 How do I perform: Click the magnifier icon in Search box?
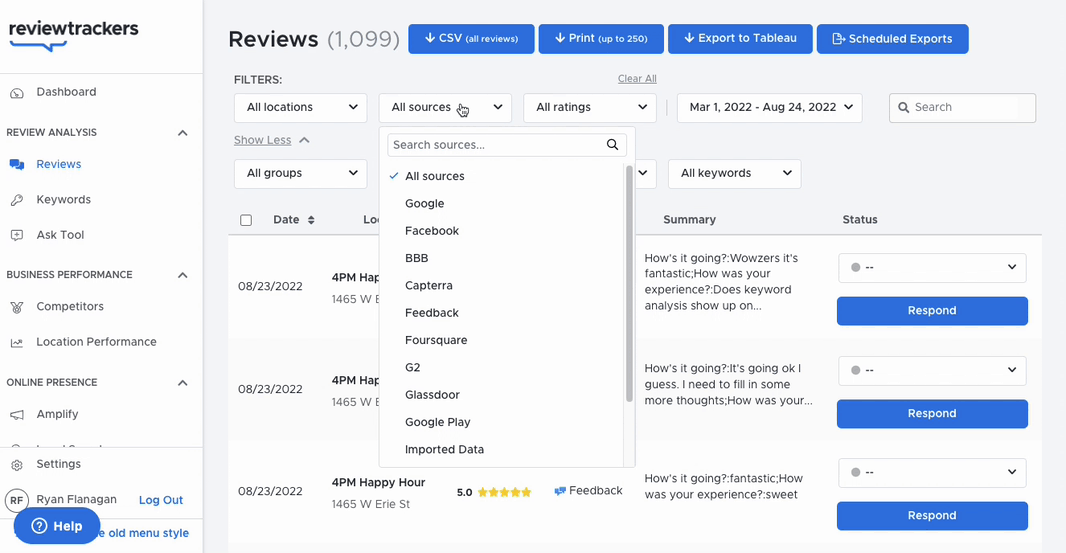[x=904, y=107]
